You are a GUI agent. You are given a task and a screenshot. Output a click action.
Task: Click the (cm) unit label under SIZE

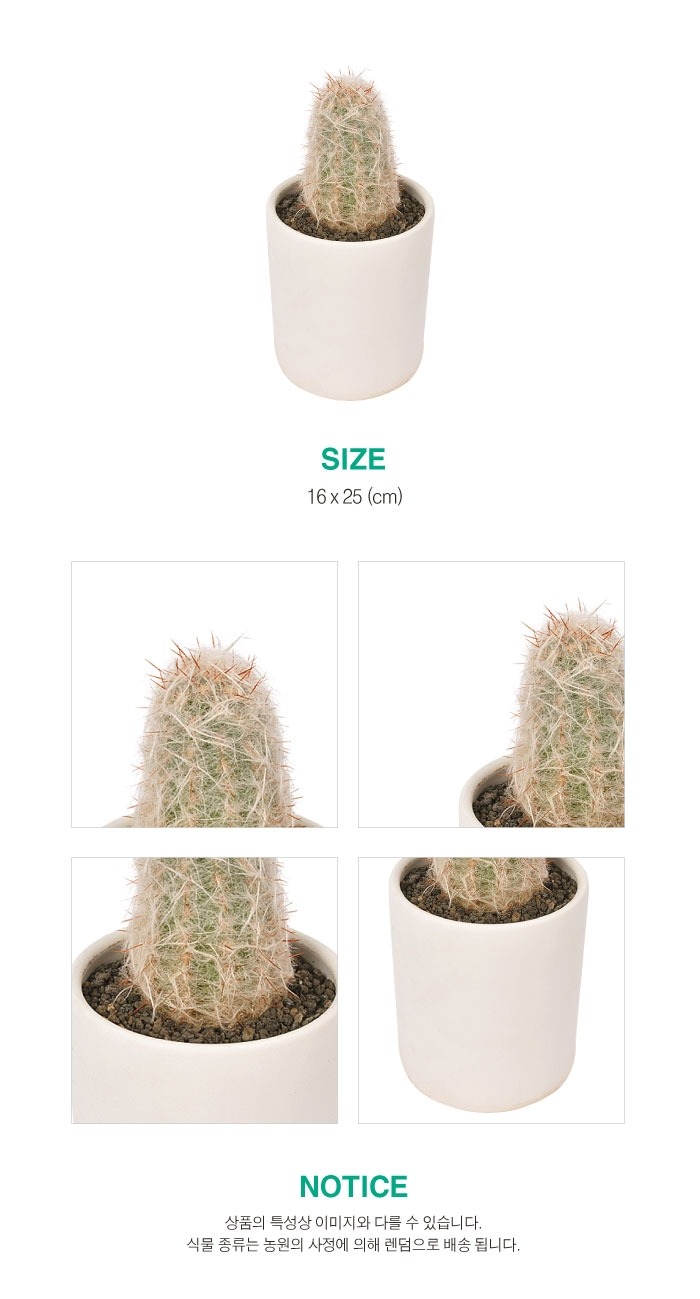pyautogui.click(x=385, y=496)
